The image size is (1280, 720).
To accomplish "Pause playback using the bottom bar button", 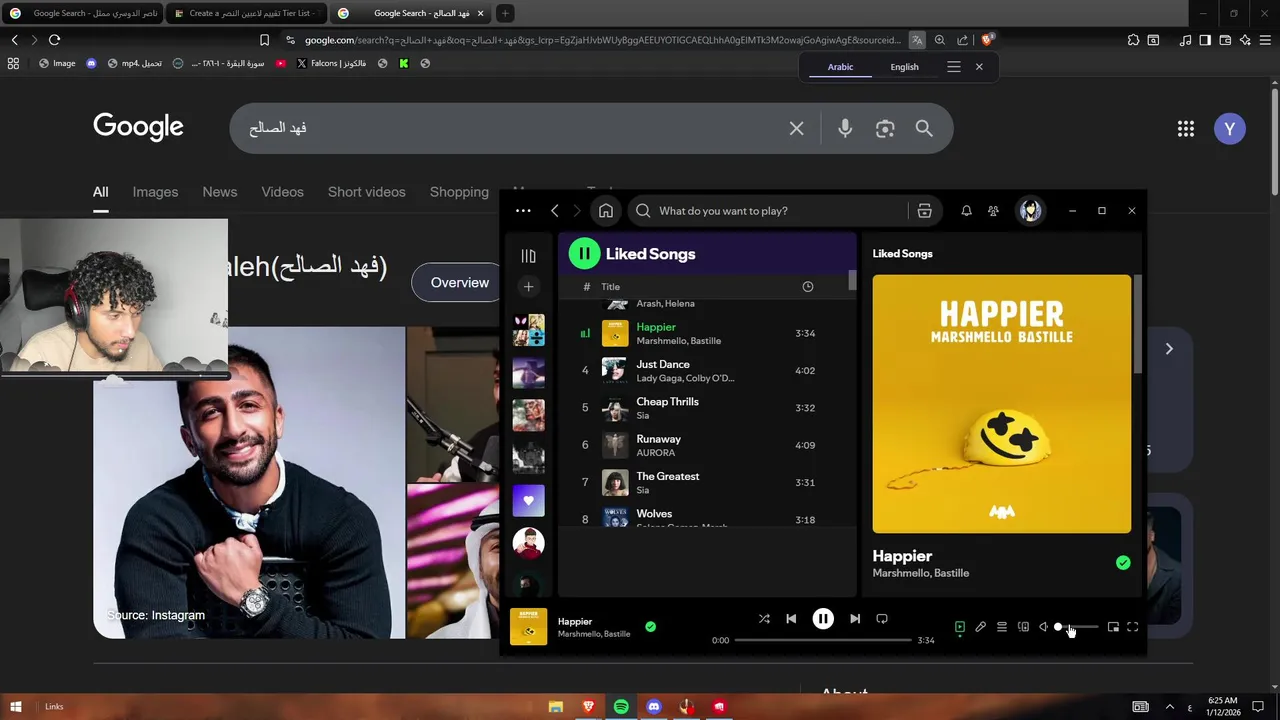I will coord(823,619).
